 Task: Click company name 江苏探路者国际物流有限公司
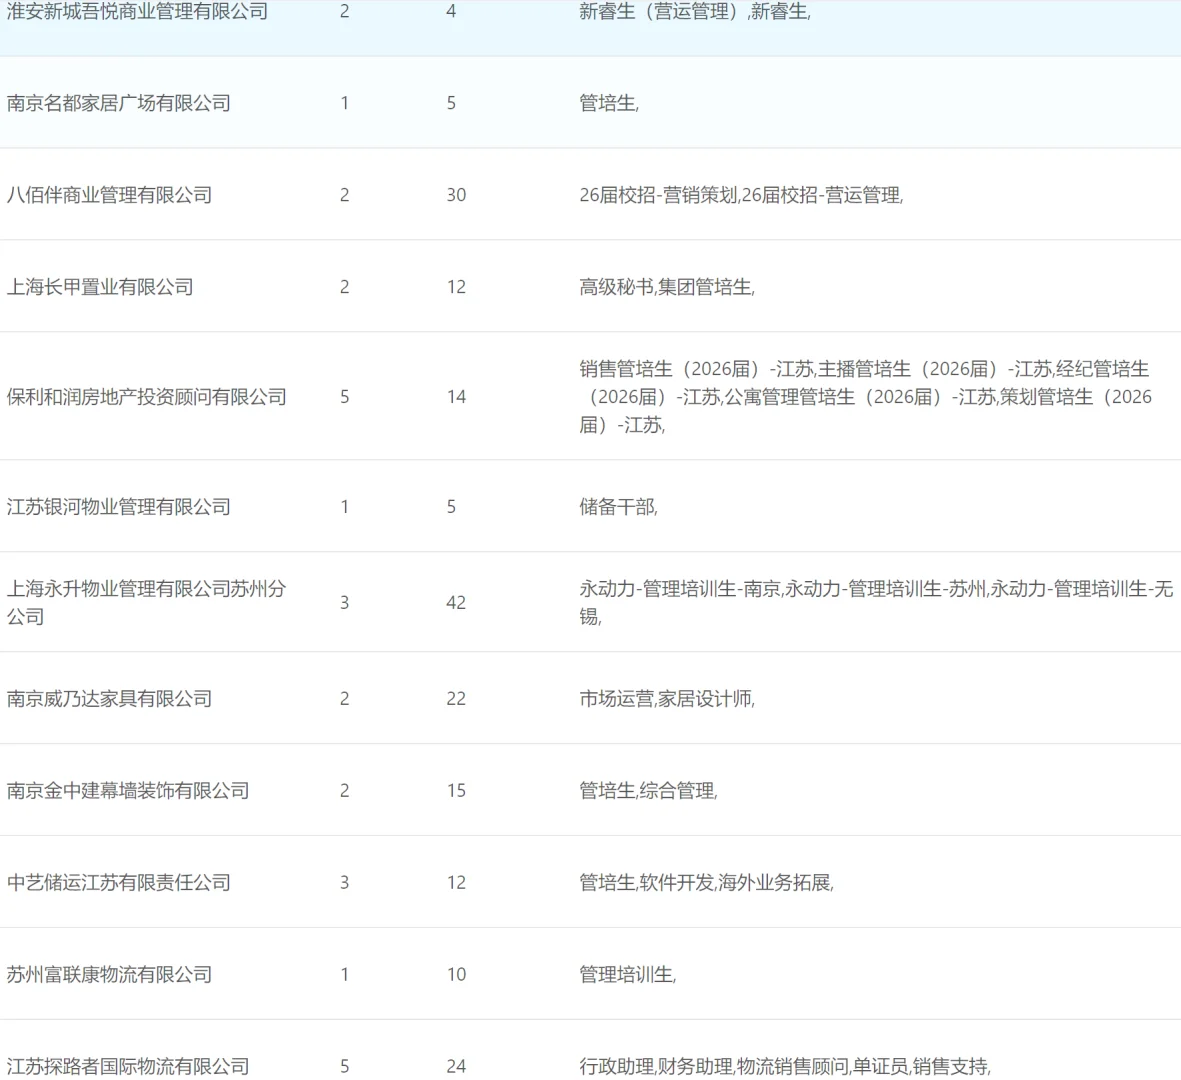tap(128, 1066)
